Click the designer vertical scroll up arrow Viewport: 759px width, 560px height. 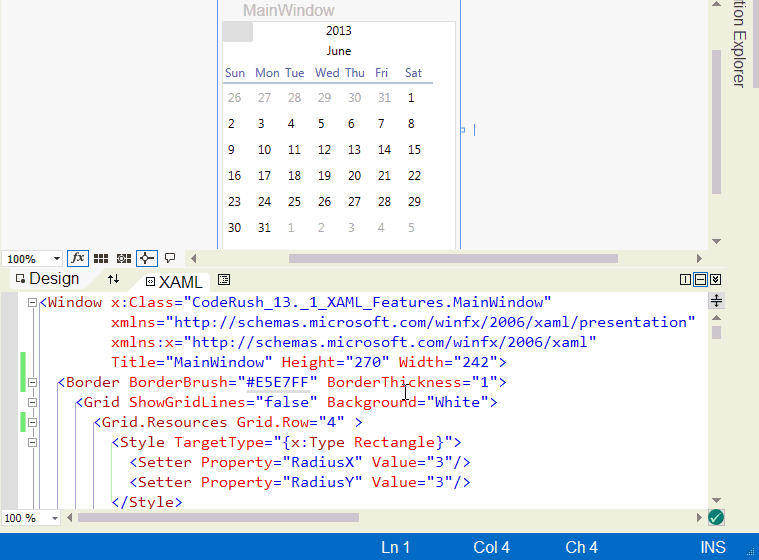tap(716, 4)
